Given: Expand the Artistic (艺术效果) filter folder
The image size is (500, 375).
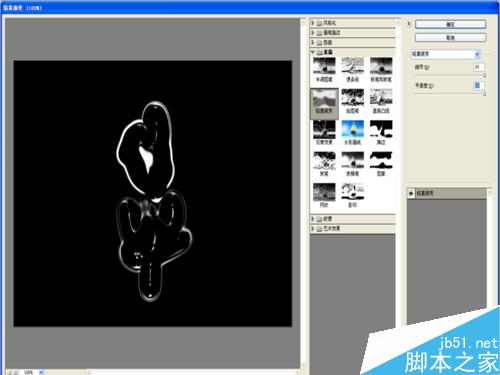Looking at the screenshot, I should 313,228.
